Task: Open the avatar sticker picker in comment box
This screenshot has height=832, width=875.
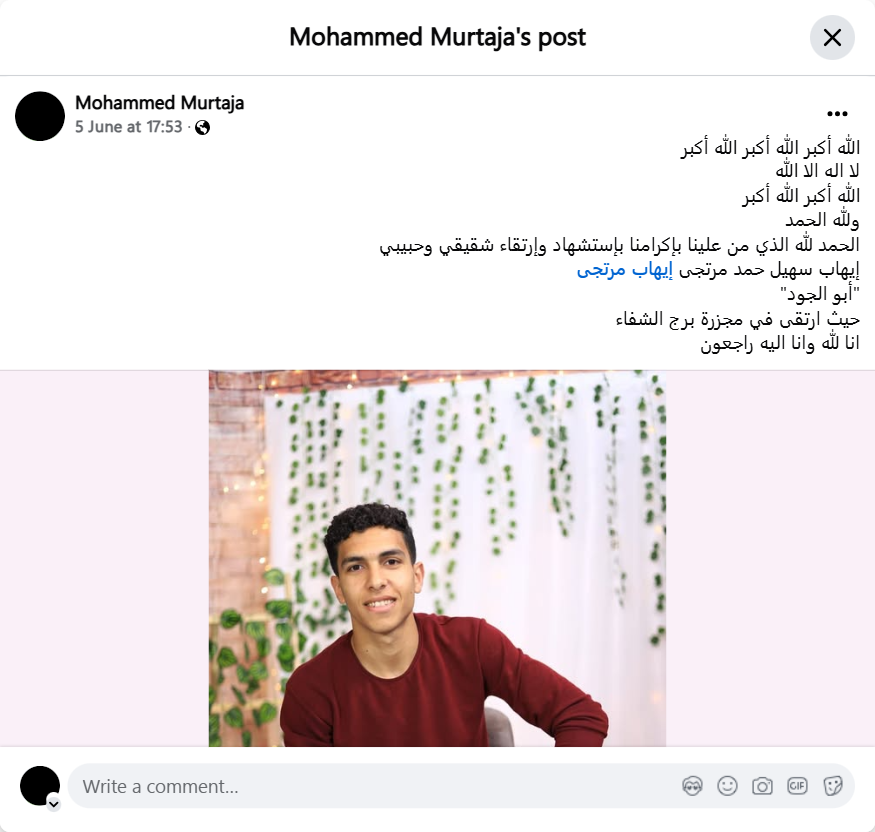Action: pos(692,786)
